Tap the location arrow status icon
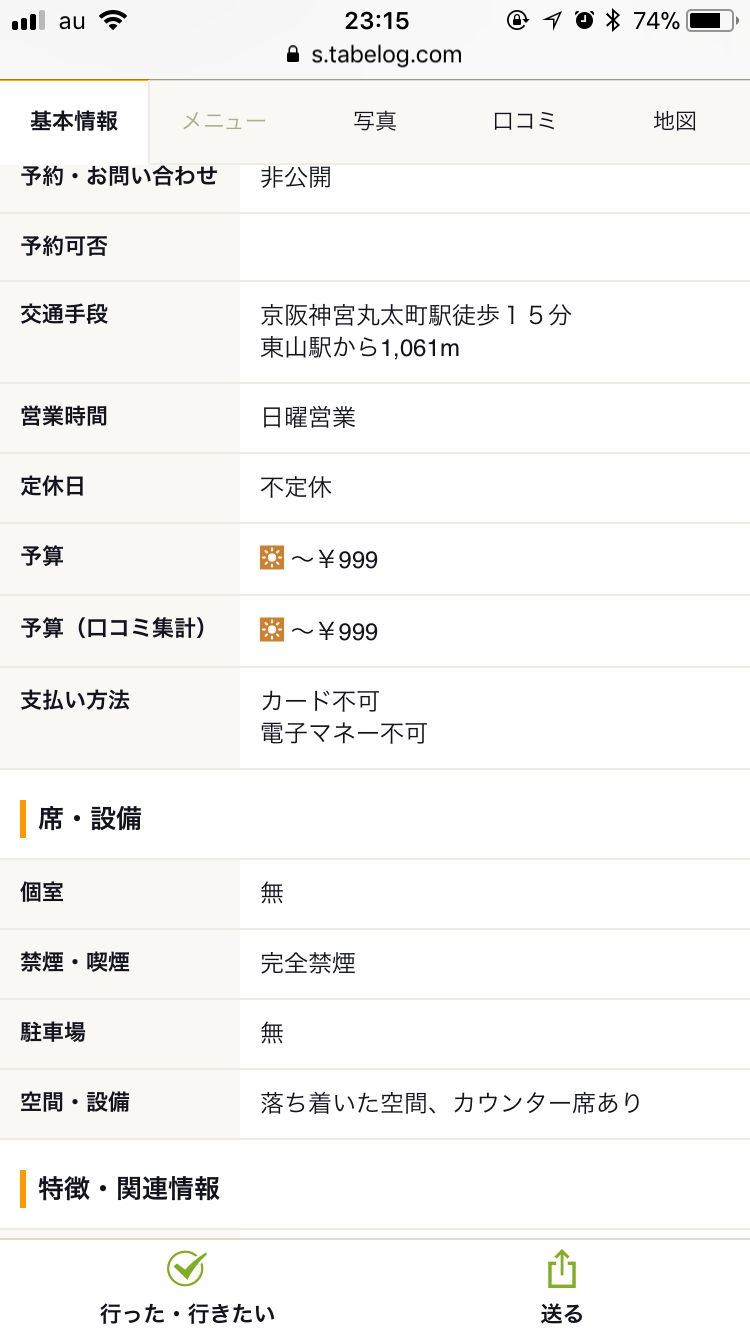This screenshot has width=750, height=1334. pos(552,20)
